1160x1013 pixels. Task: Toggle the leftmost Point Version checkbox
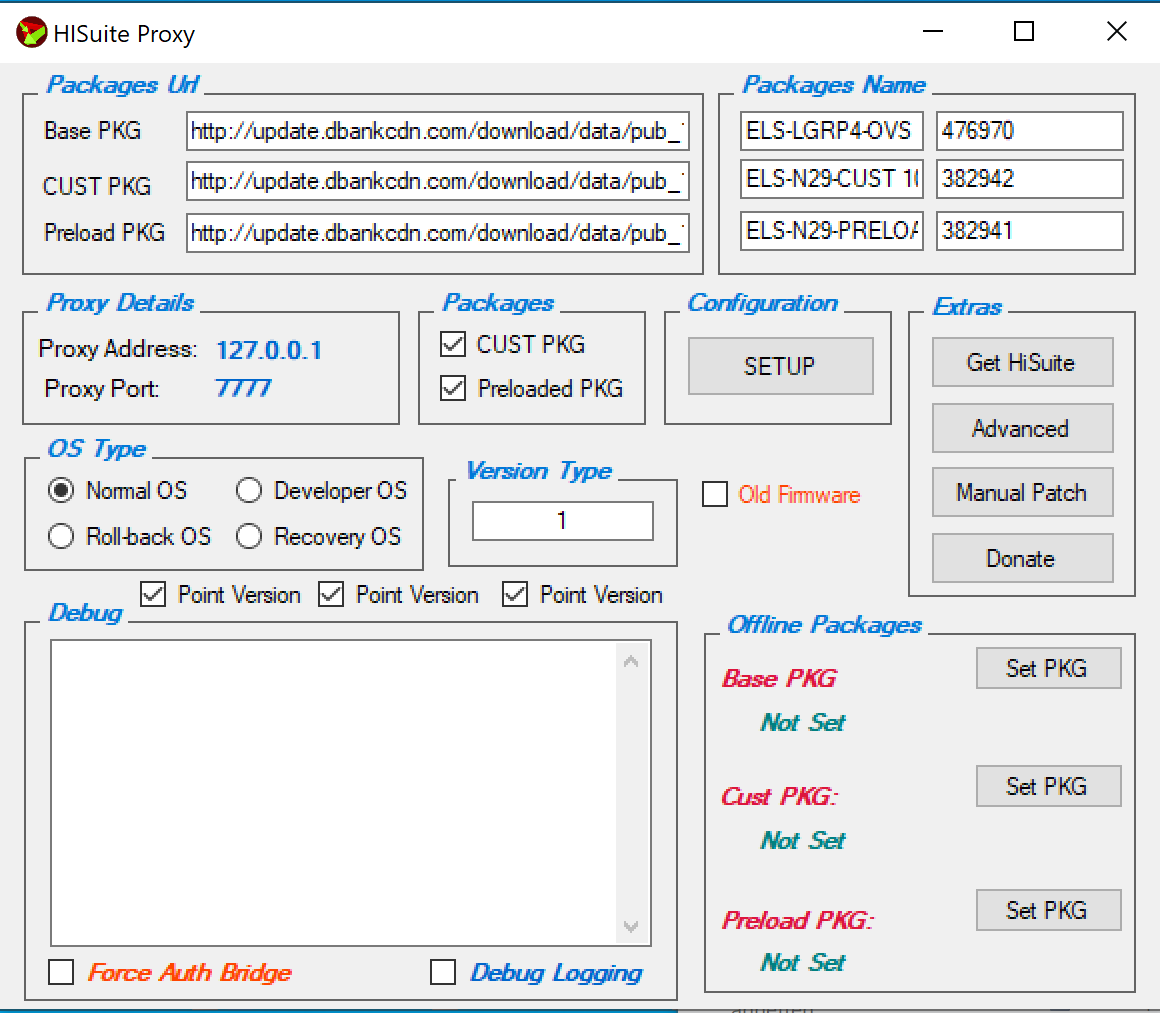(x=153, y=594)
